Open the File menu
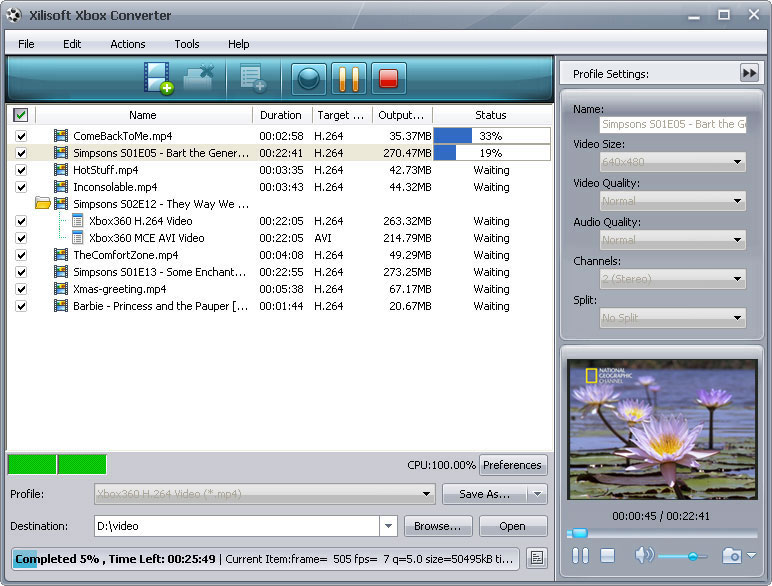 26,44
